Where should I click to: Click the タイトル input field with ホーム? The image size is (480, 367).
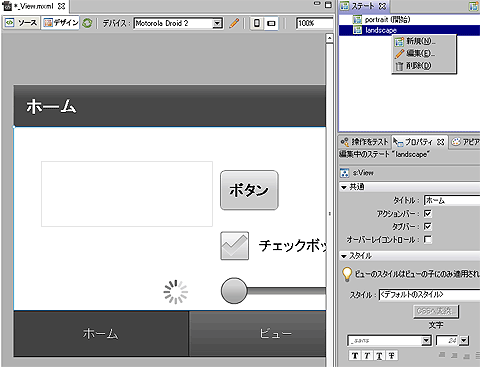click(x=452, y=200)
